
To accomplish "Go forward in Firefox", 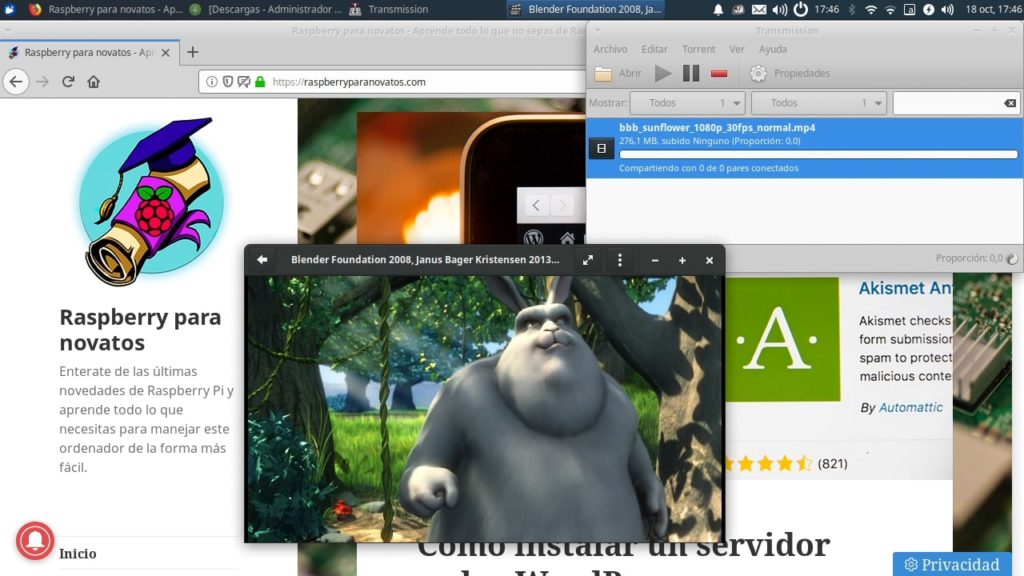I will click(x=42, y=82).
